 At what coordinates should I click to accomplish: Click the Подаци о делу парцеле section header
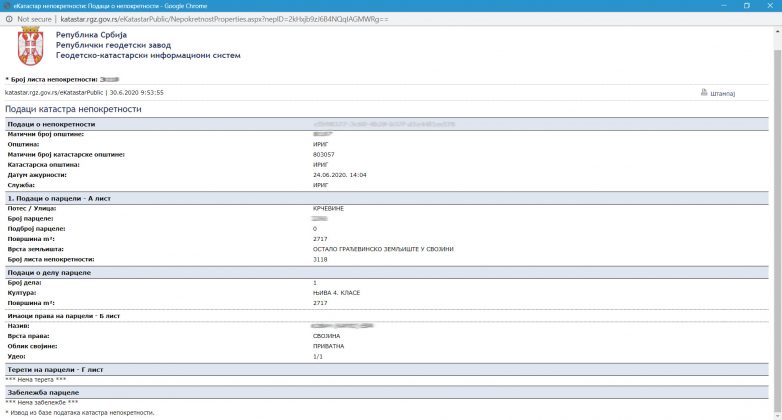click(49, 272)
